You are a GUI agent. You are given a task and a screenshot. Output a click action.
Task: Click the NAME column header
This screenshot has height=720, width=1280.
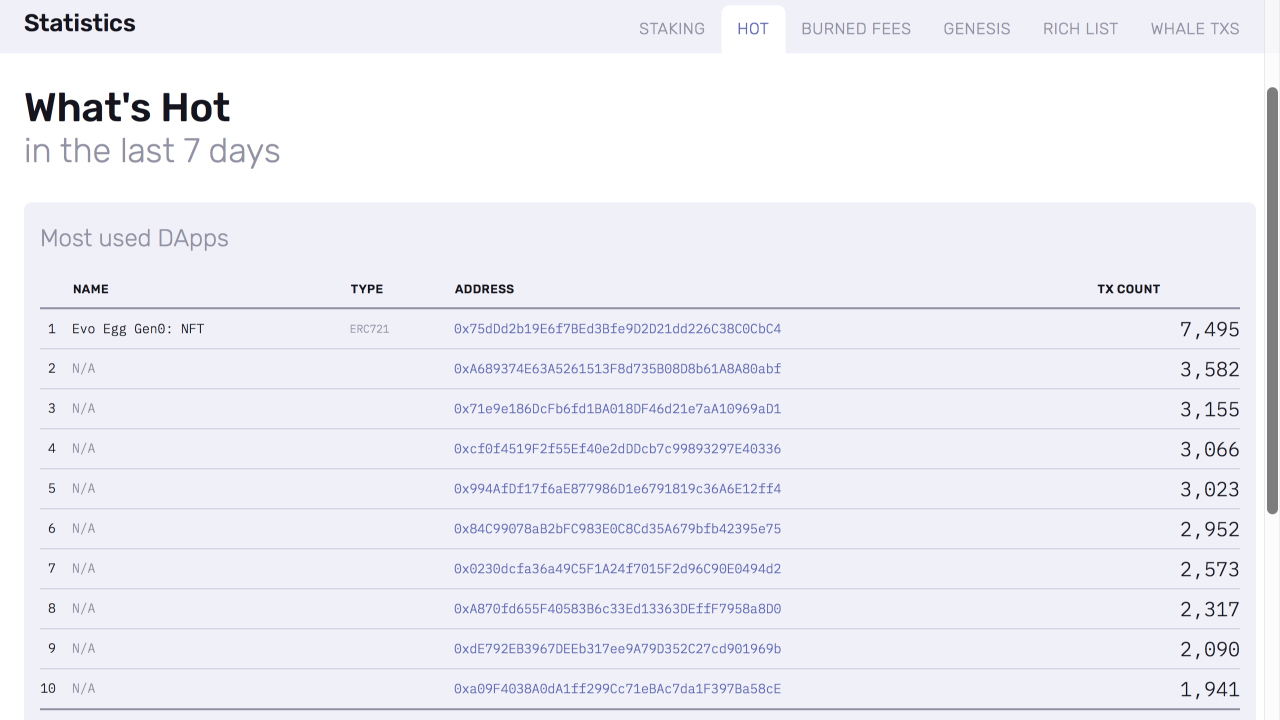pyautogui.click(x=91, y=289)
